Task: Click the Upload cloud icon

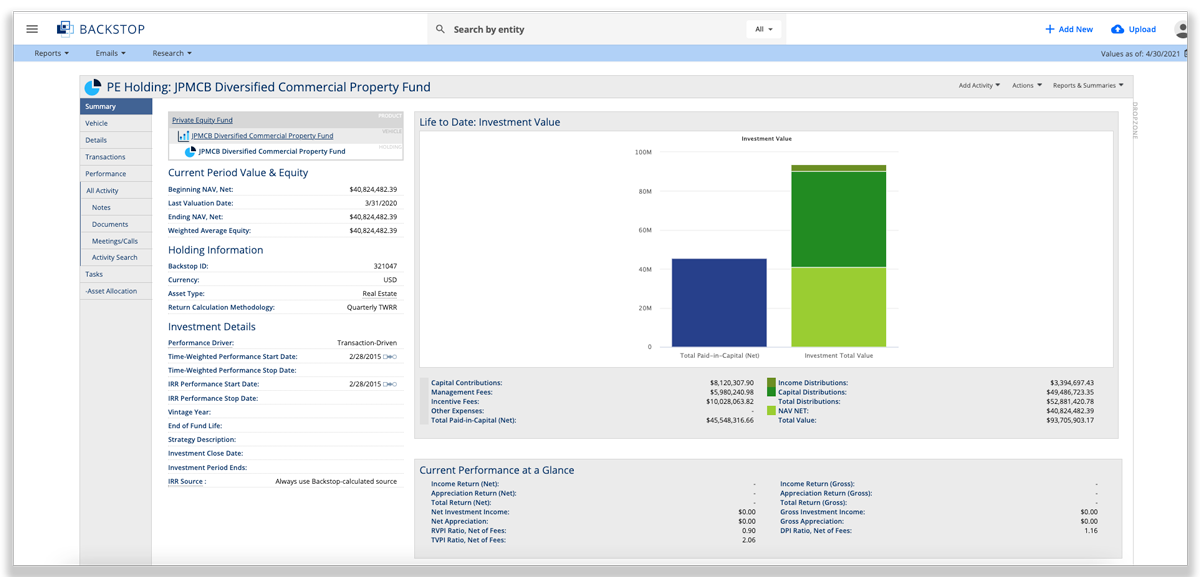Action: (1118, 29)
